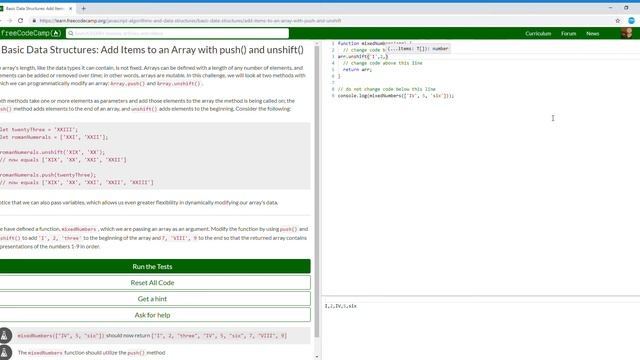Screen dimensions: 640x360
Task: Click Ask for help button
Action: [x=152, y=315]
